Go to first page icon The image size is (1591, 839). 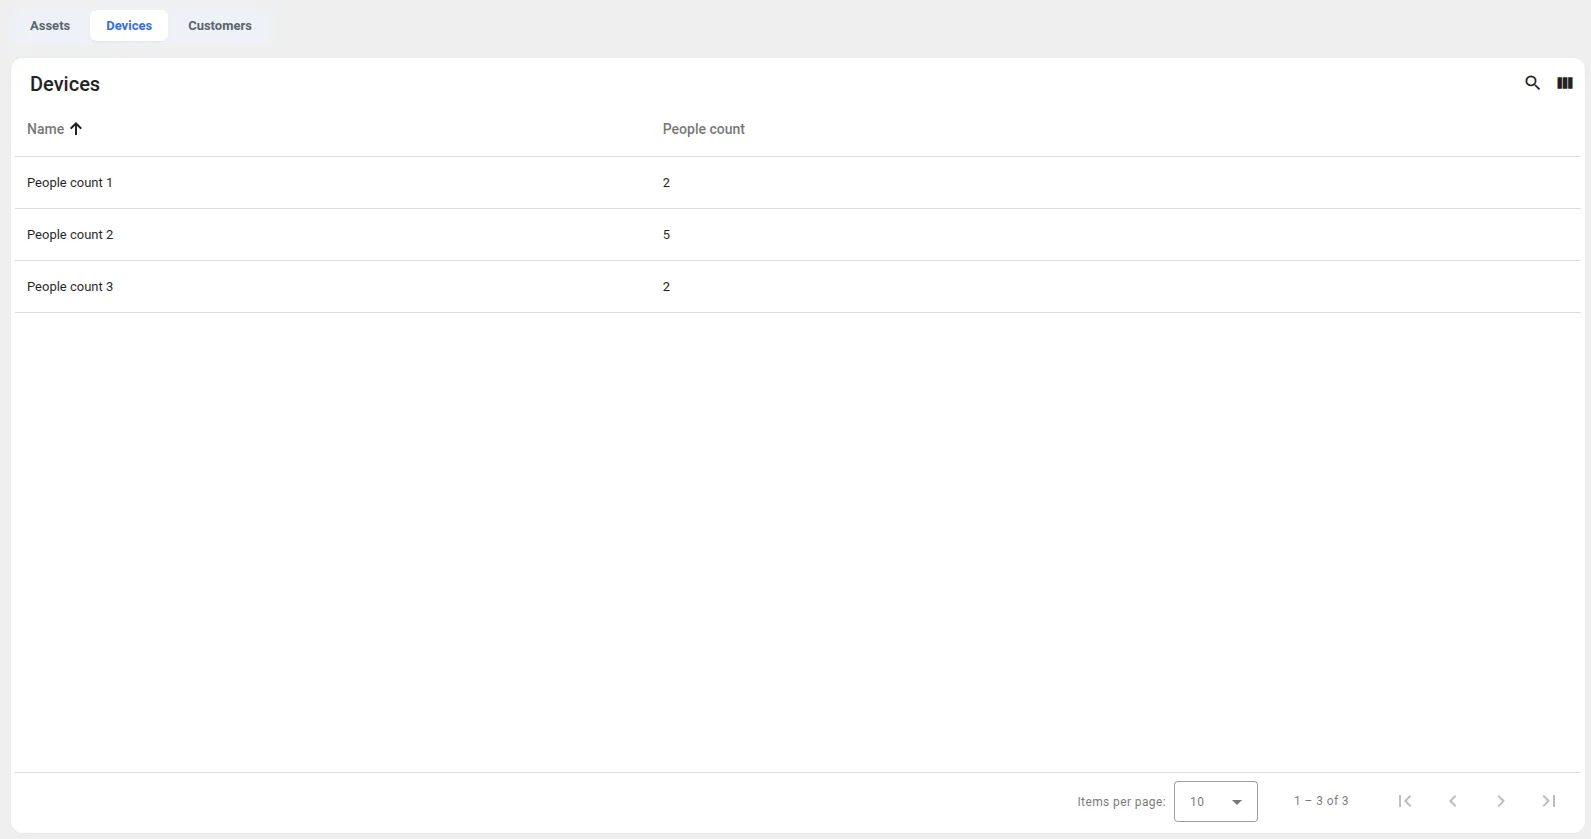pyautogui.click(x=1405, y=801)
